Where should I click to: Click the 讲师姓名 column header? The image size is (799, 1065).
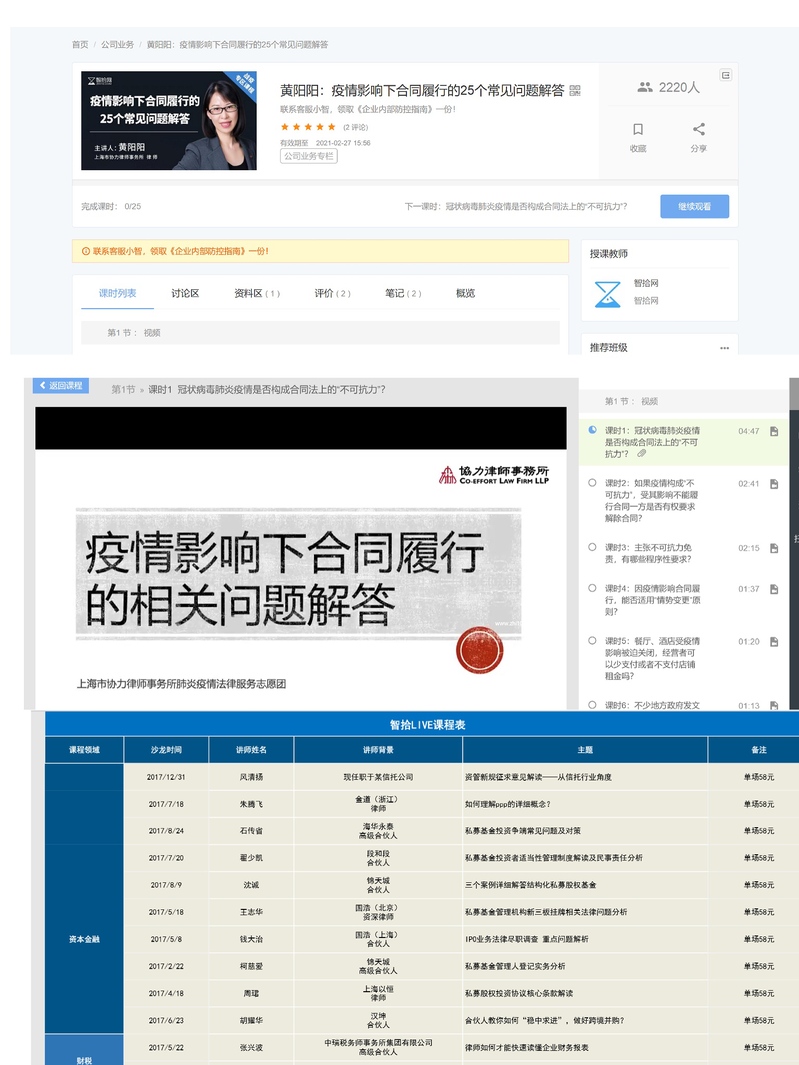point(251,750)
